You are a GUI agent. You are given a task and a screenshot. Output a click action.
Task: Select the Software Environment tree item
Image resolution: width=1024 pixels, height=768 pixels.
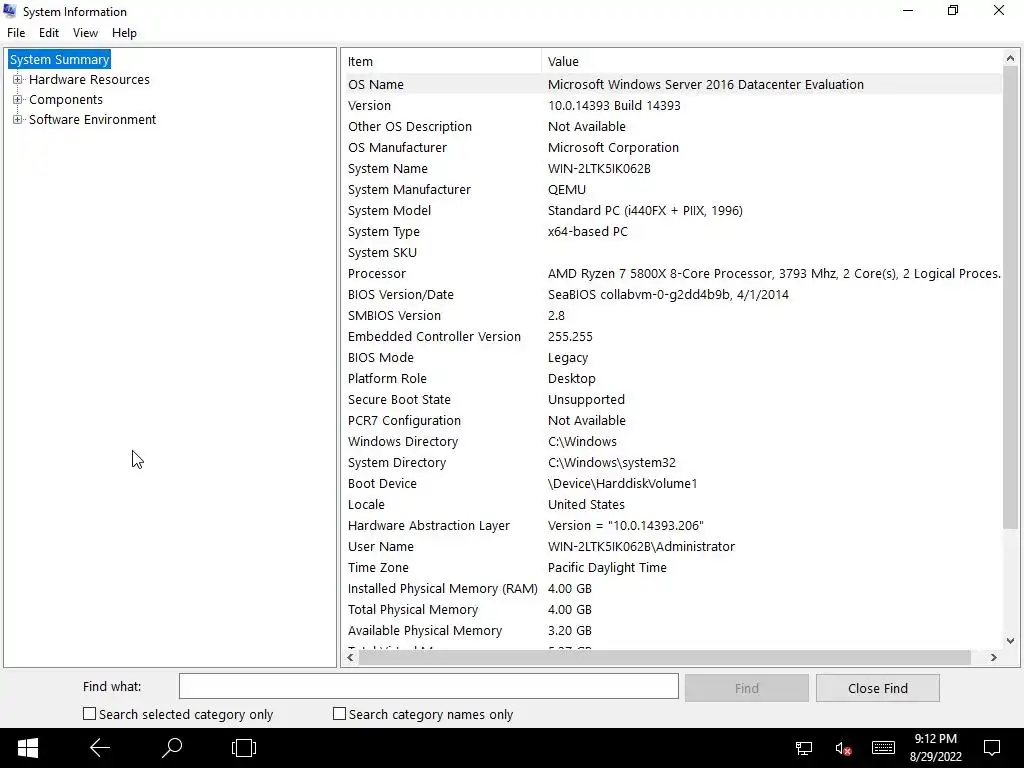click(x=93, y=120)
